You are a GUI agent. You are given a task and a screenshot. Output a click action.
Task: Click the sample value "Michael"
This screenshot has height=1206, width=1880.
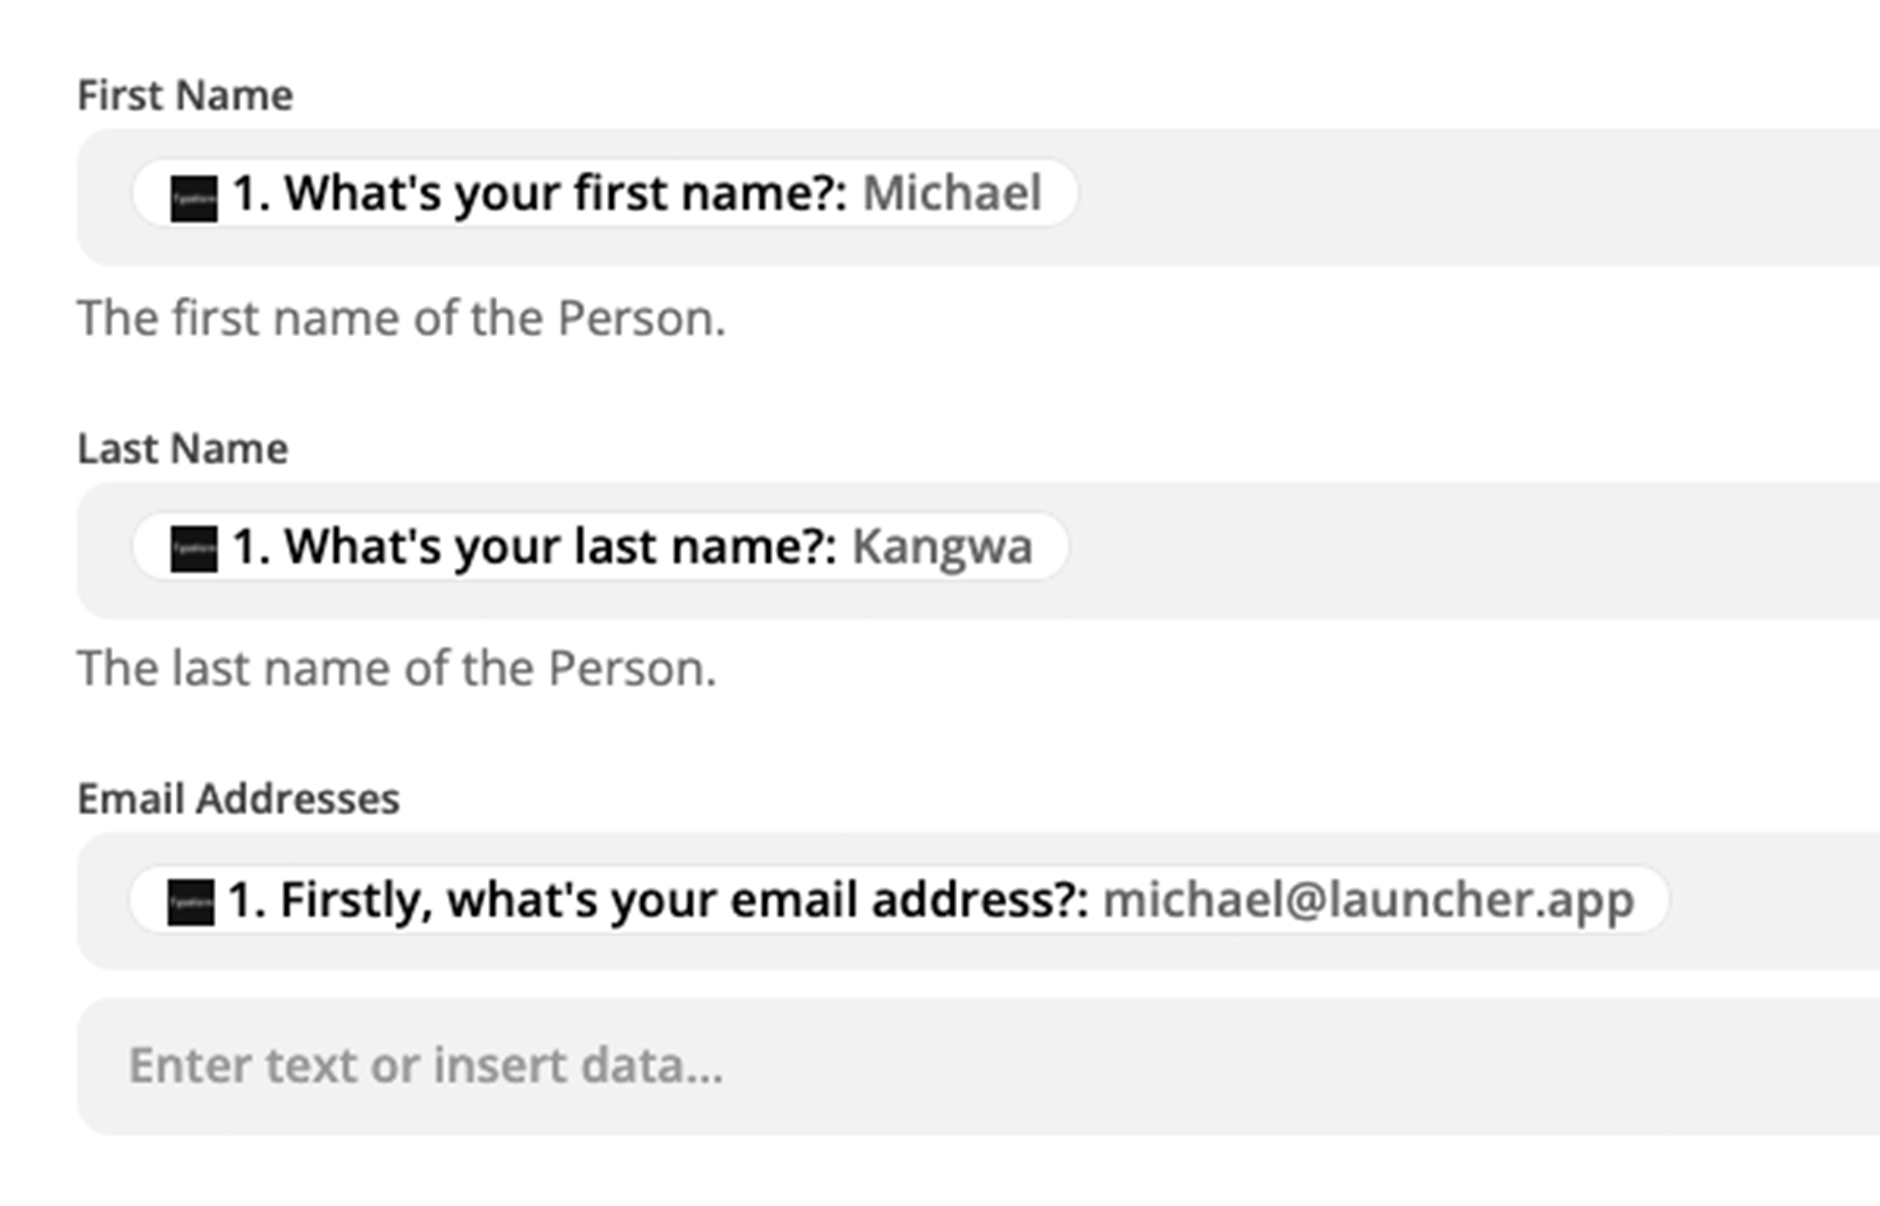pyautogui.click(x=952, y=193)
